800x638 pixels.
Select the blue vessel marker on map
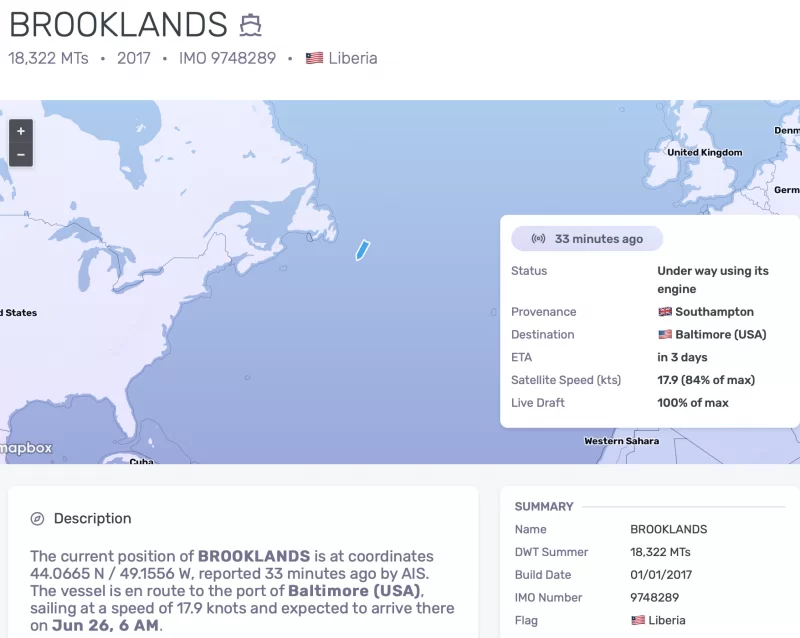coord(363,250)
